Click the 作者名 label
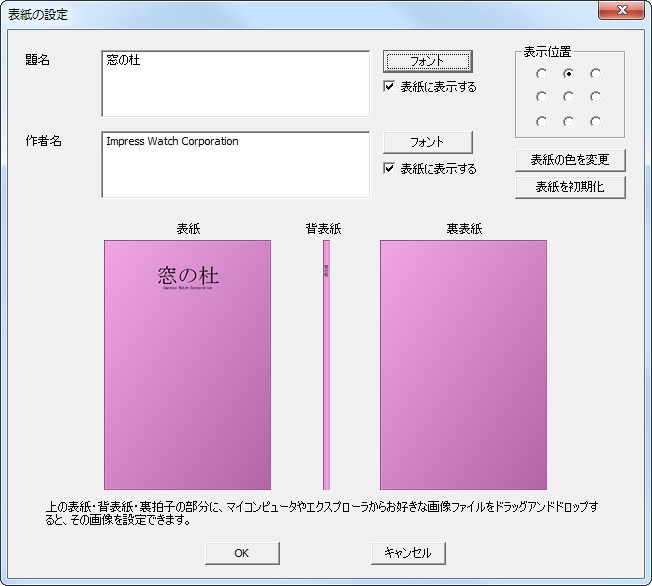Image resolution: width=652 pixels, height=586 pixels. [43, 141]
